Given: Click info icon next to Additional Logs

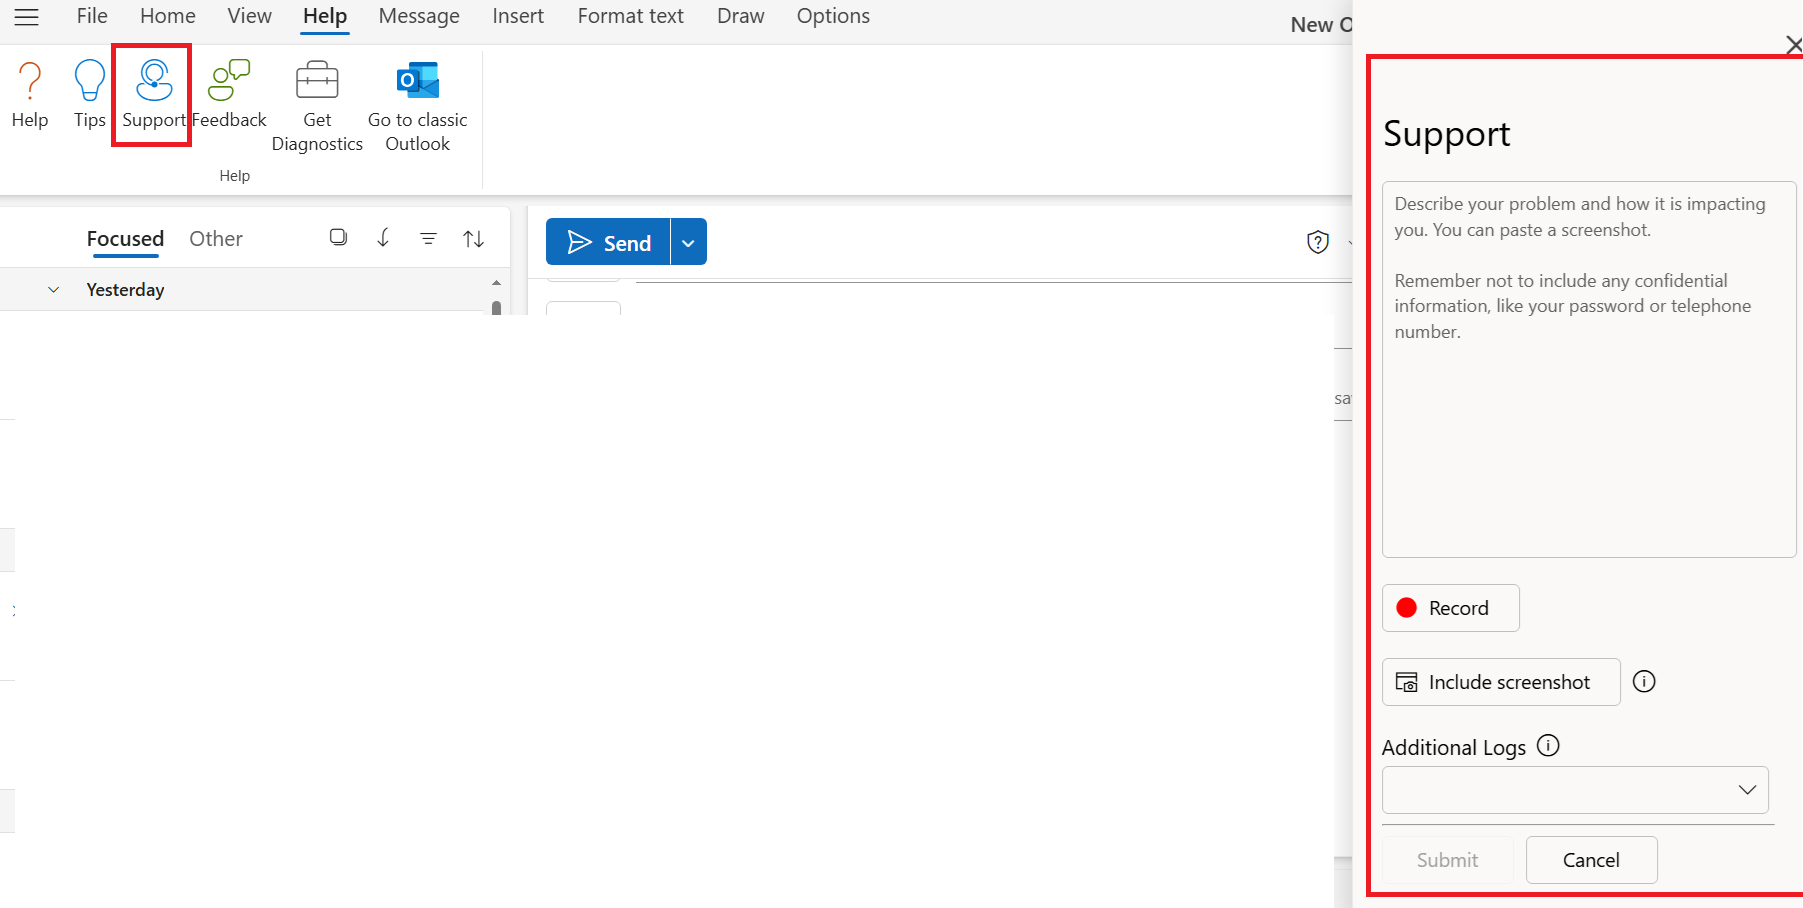Looking at the screenshot, I should point(1548,745).
